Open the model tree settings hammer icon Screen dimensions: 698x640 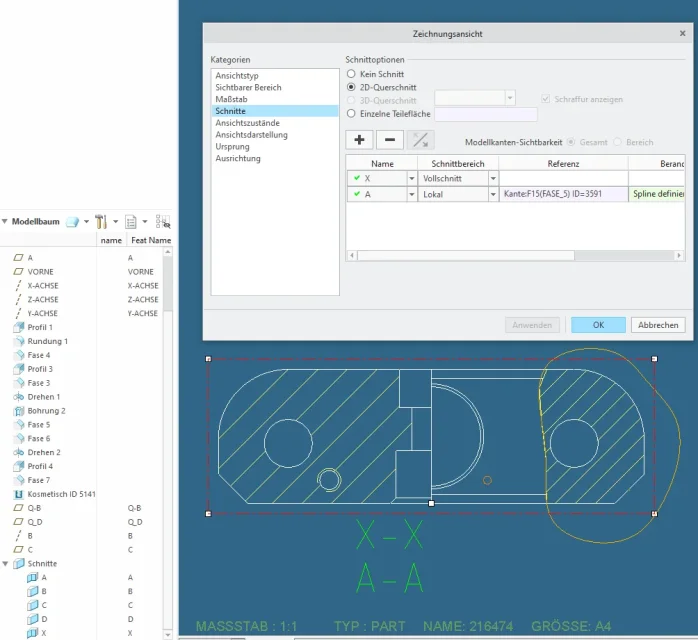[101, 222]
